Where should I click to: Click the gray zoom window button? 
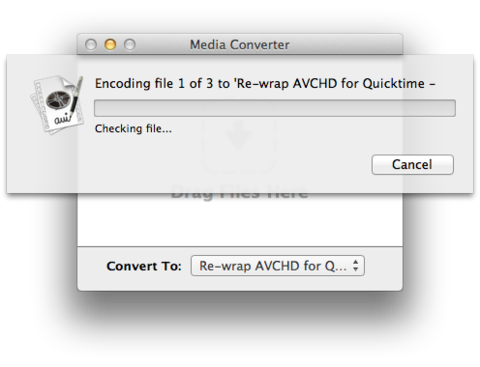(130, 44)
